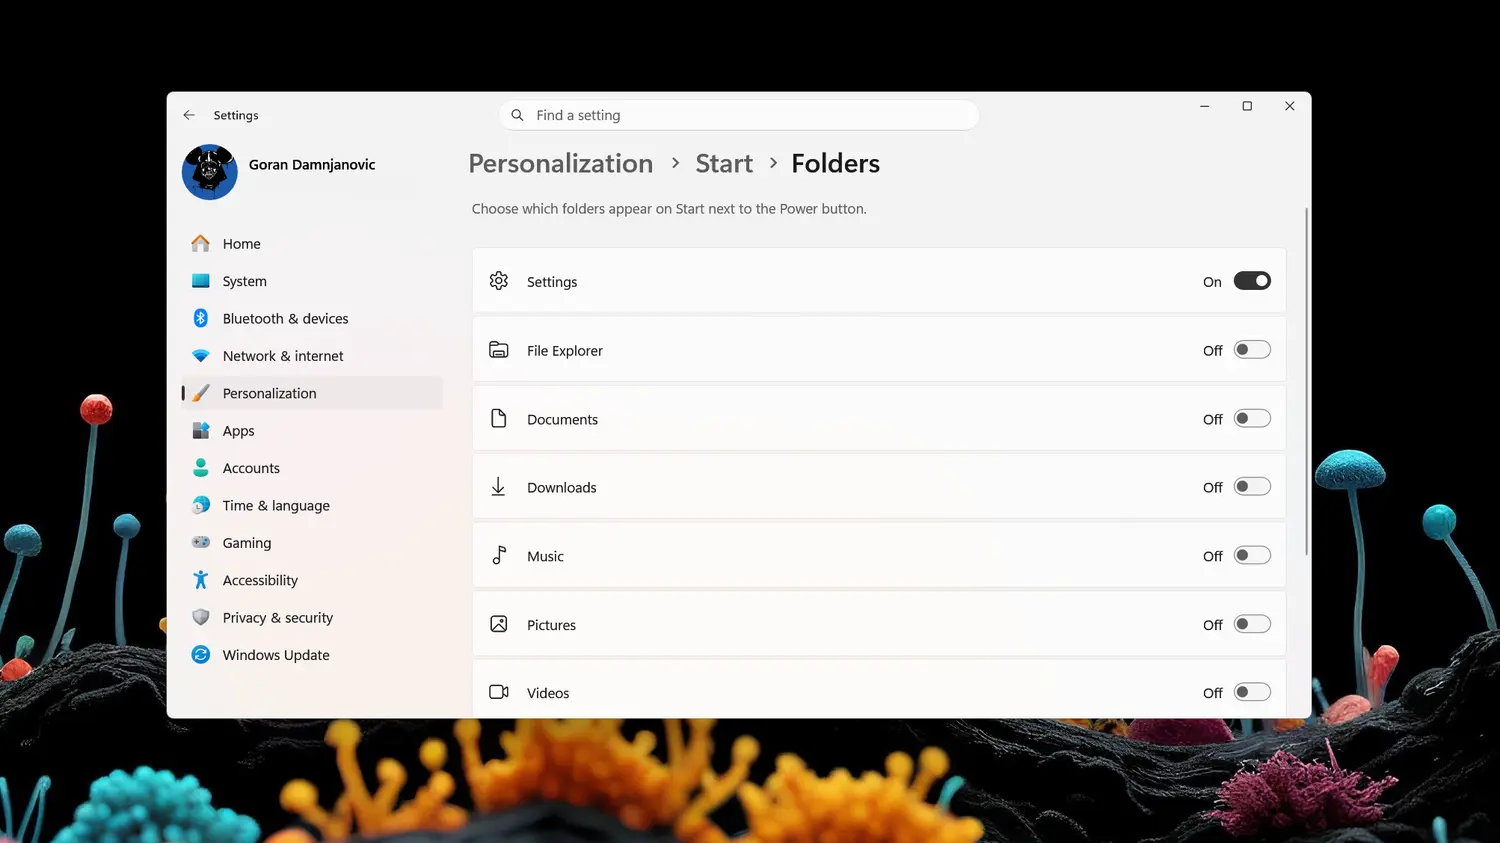Click the Documents page icon
Viewport: 1500px width, 843px height.
point(499,418)
